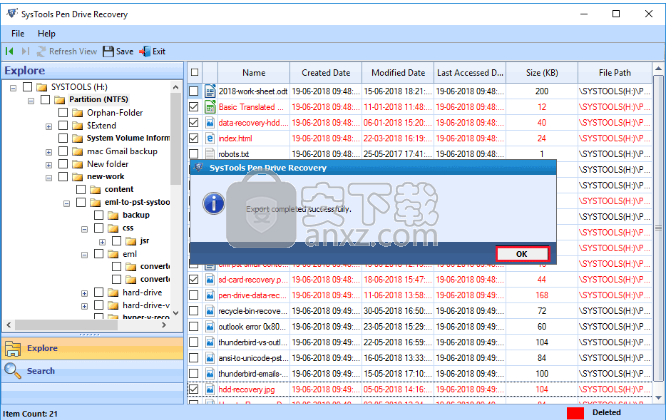
Task: Collapse the new-work folder node
Action: pos(49,178)
